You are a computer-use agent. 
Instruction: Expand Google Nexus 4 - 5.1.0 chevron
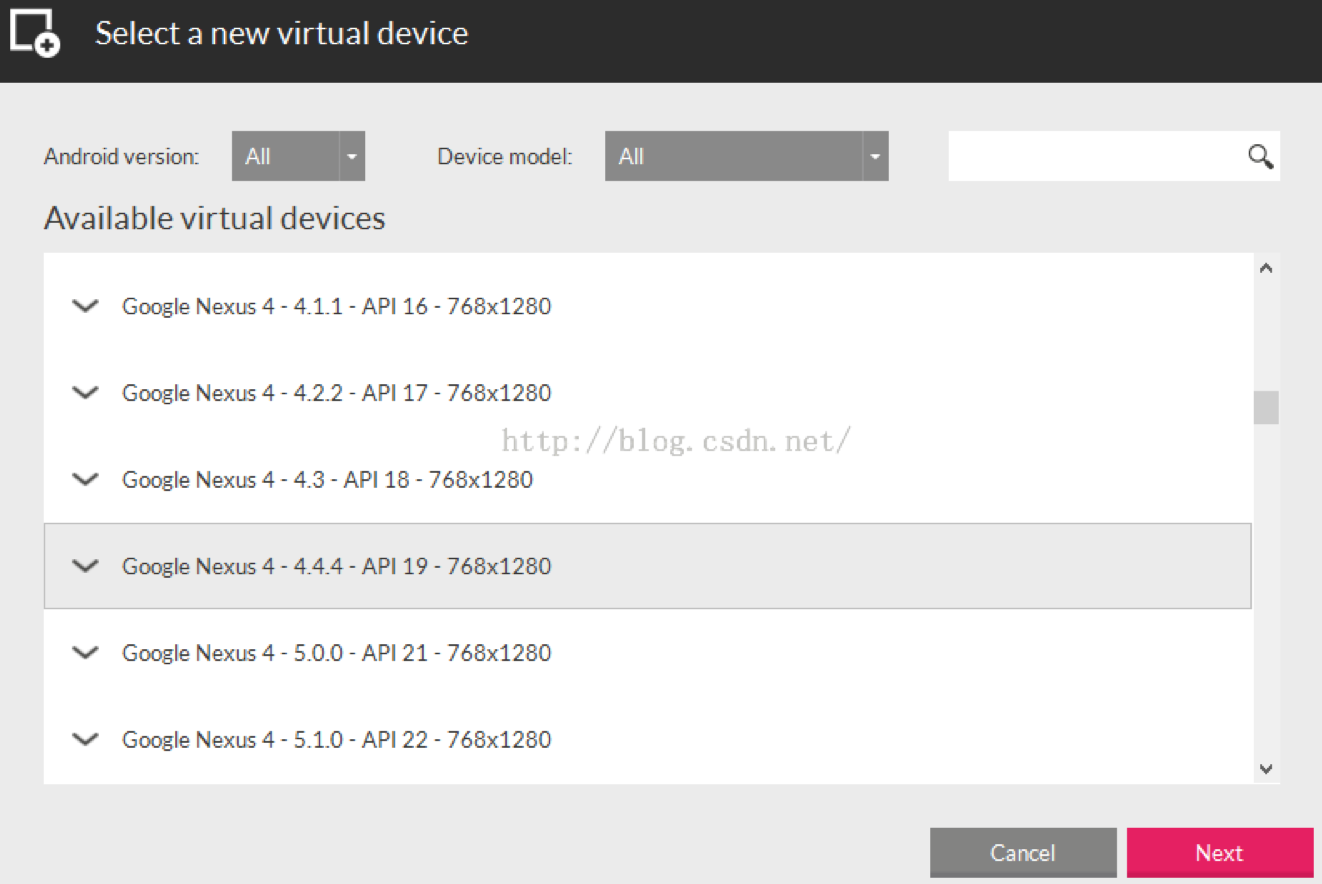[87, 739]
